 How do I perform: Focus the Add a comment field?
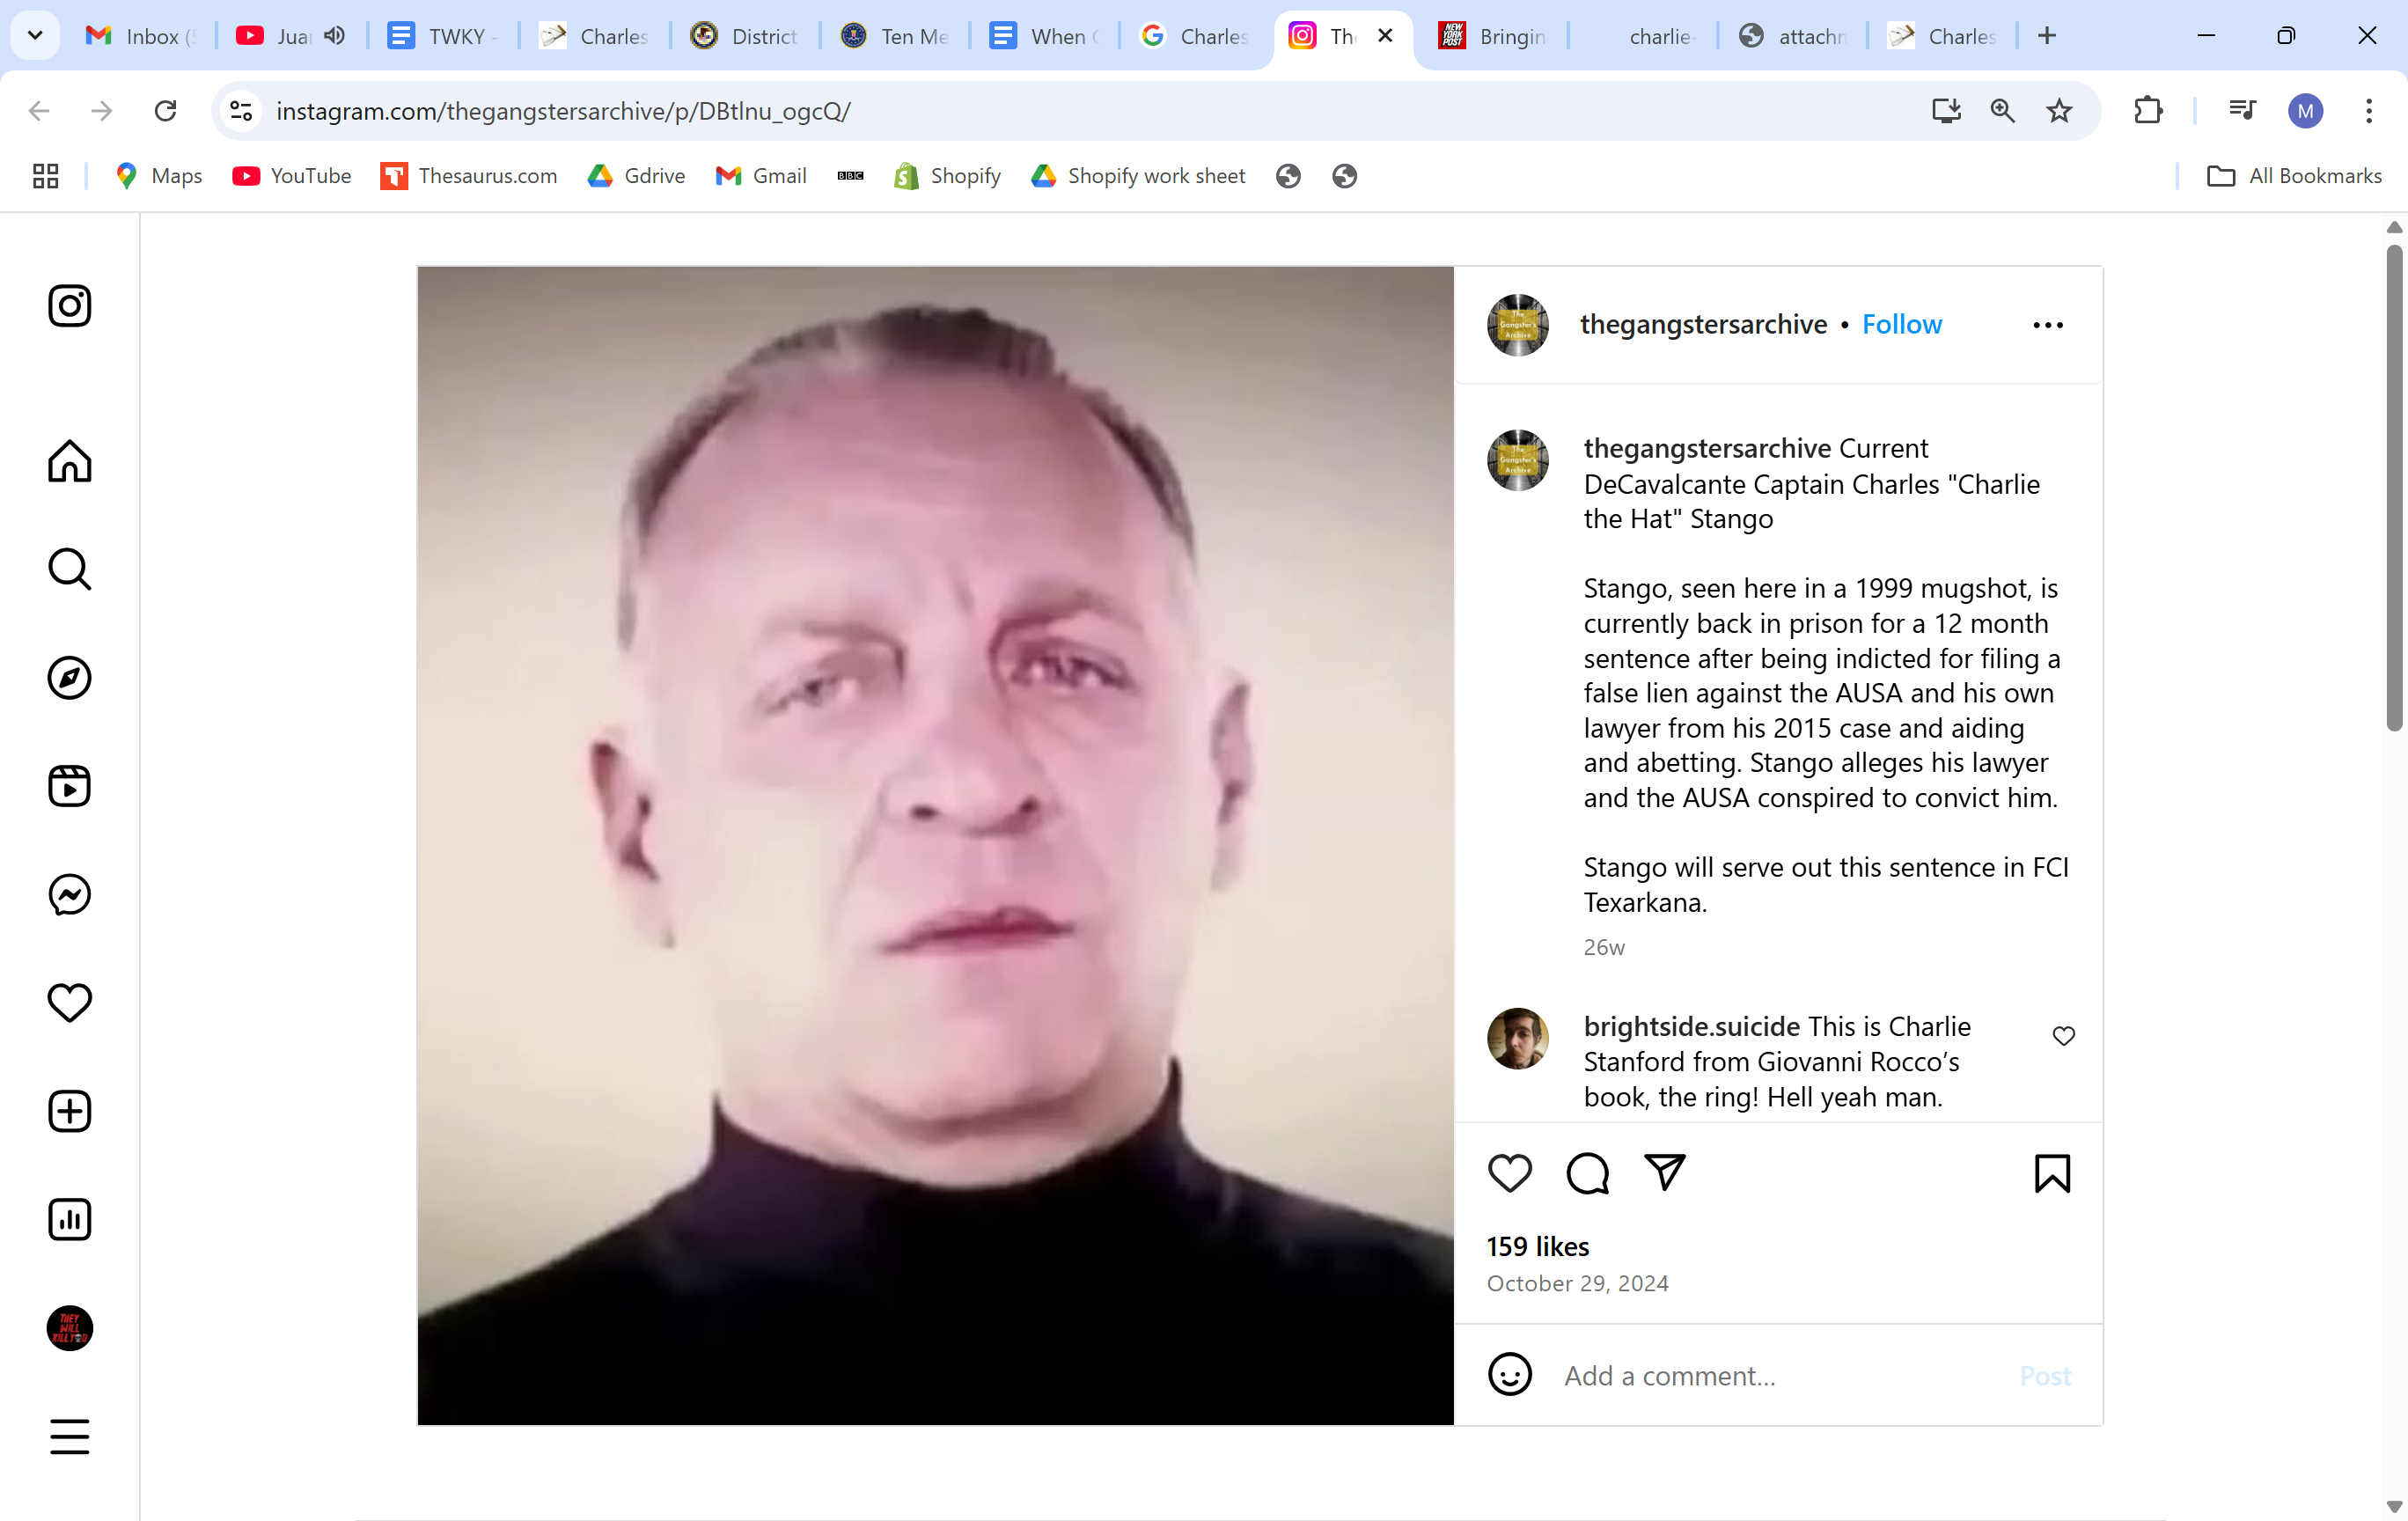click(x=1780, y=1376)
